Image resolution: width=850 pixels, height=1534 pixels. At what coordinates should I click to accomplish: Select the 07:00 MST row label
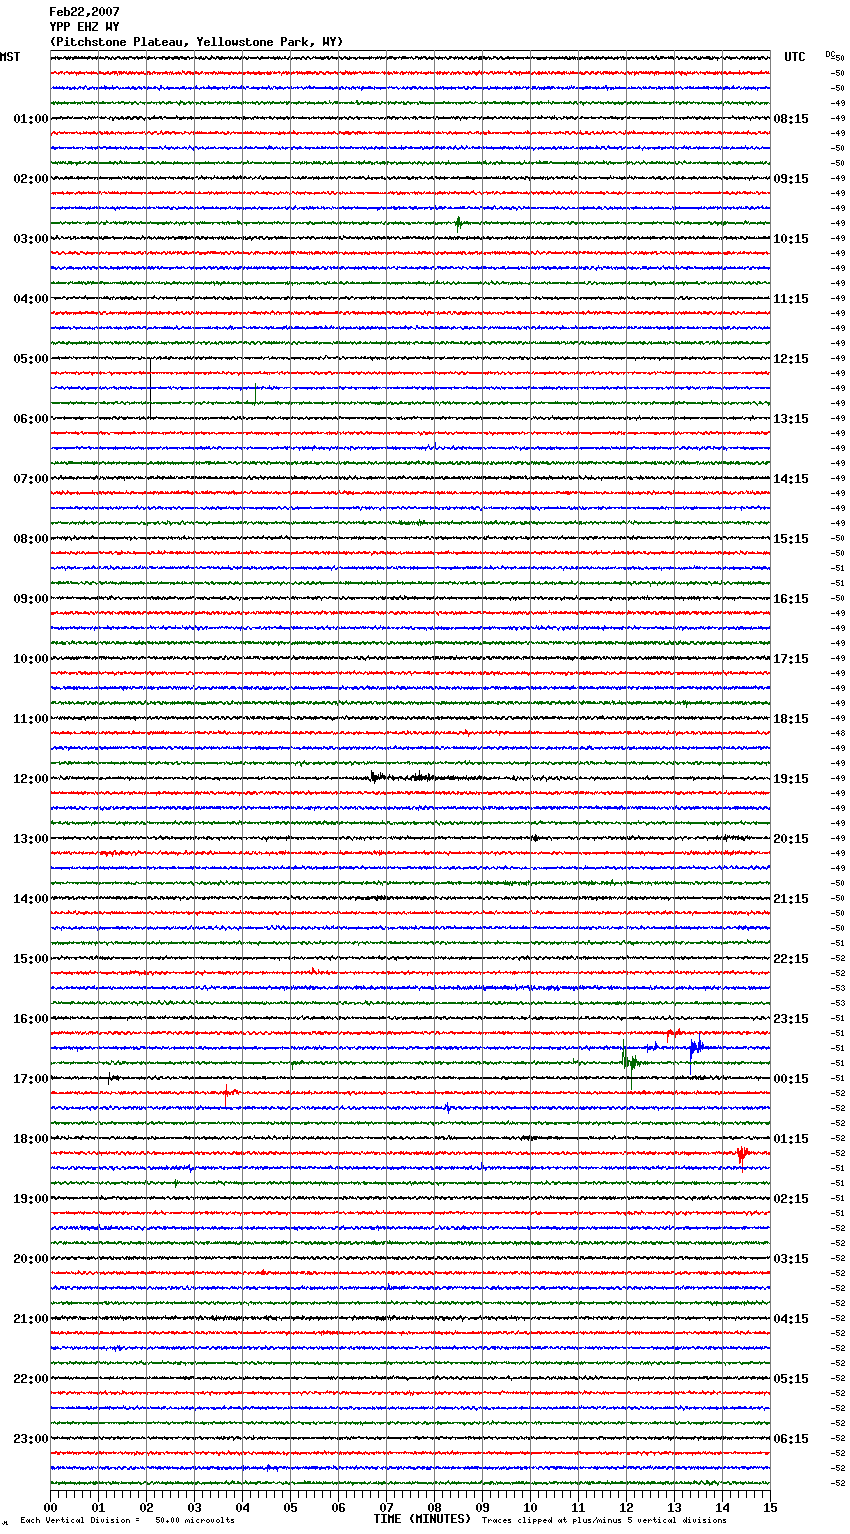pyautogui.click(x=30, y=479)
